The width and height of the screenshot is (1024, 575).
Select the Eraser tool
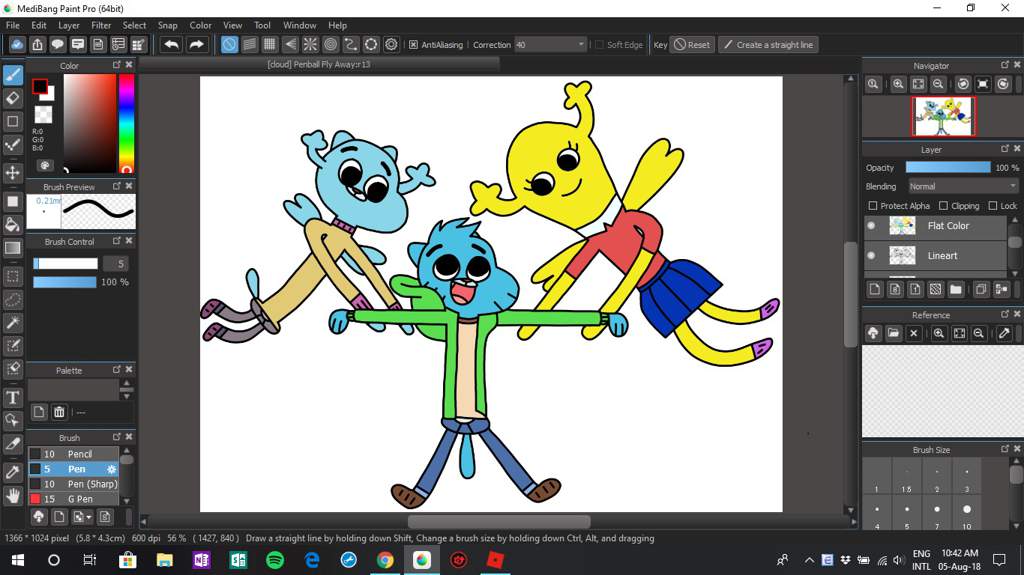coord(12,98)
